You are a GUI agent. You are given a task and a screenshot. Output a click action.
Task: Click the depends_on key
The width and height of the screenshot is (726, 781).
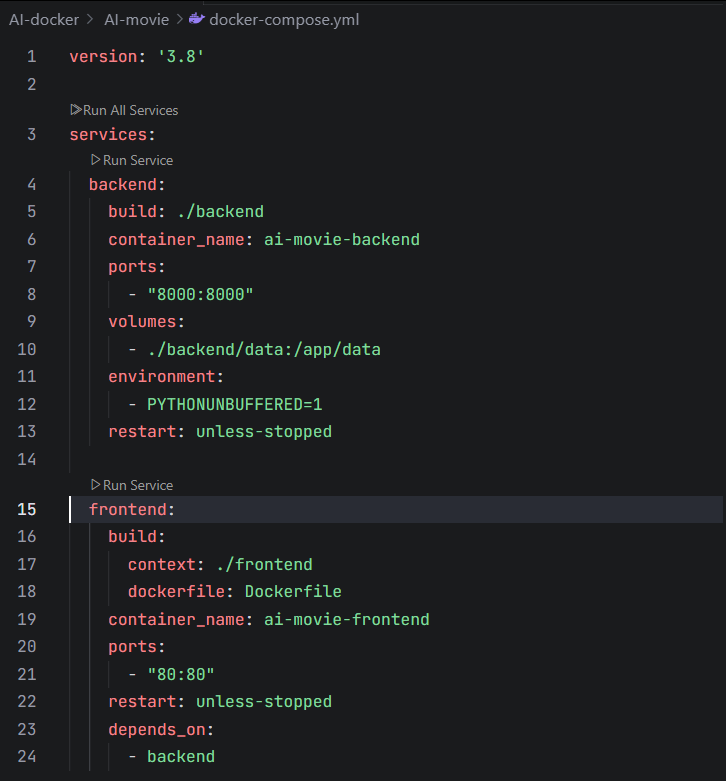coord(157,729)
